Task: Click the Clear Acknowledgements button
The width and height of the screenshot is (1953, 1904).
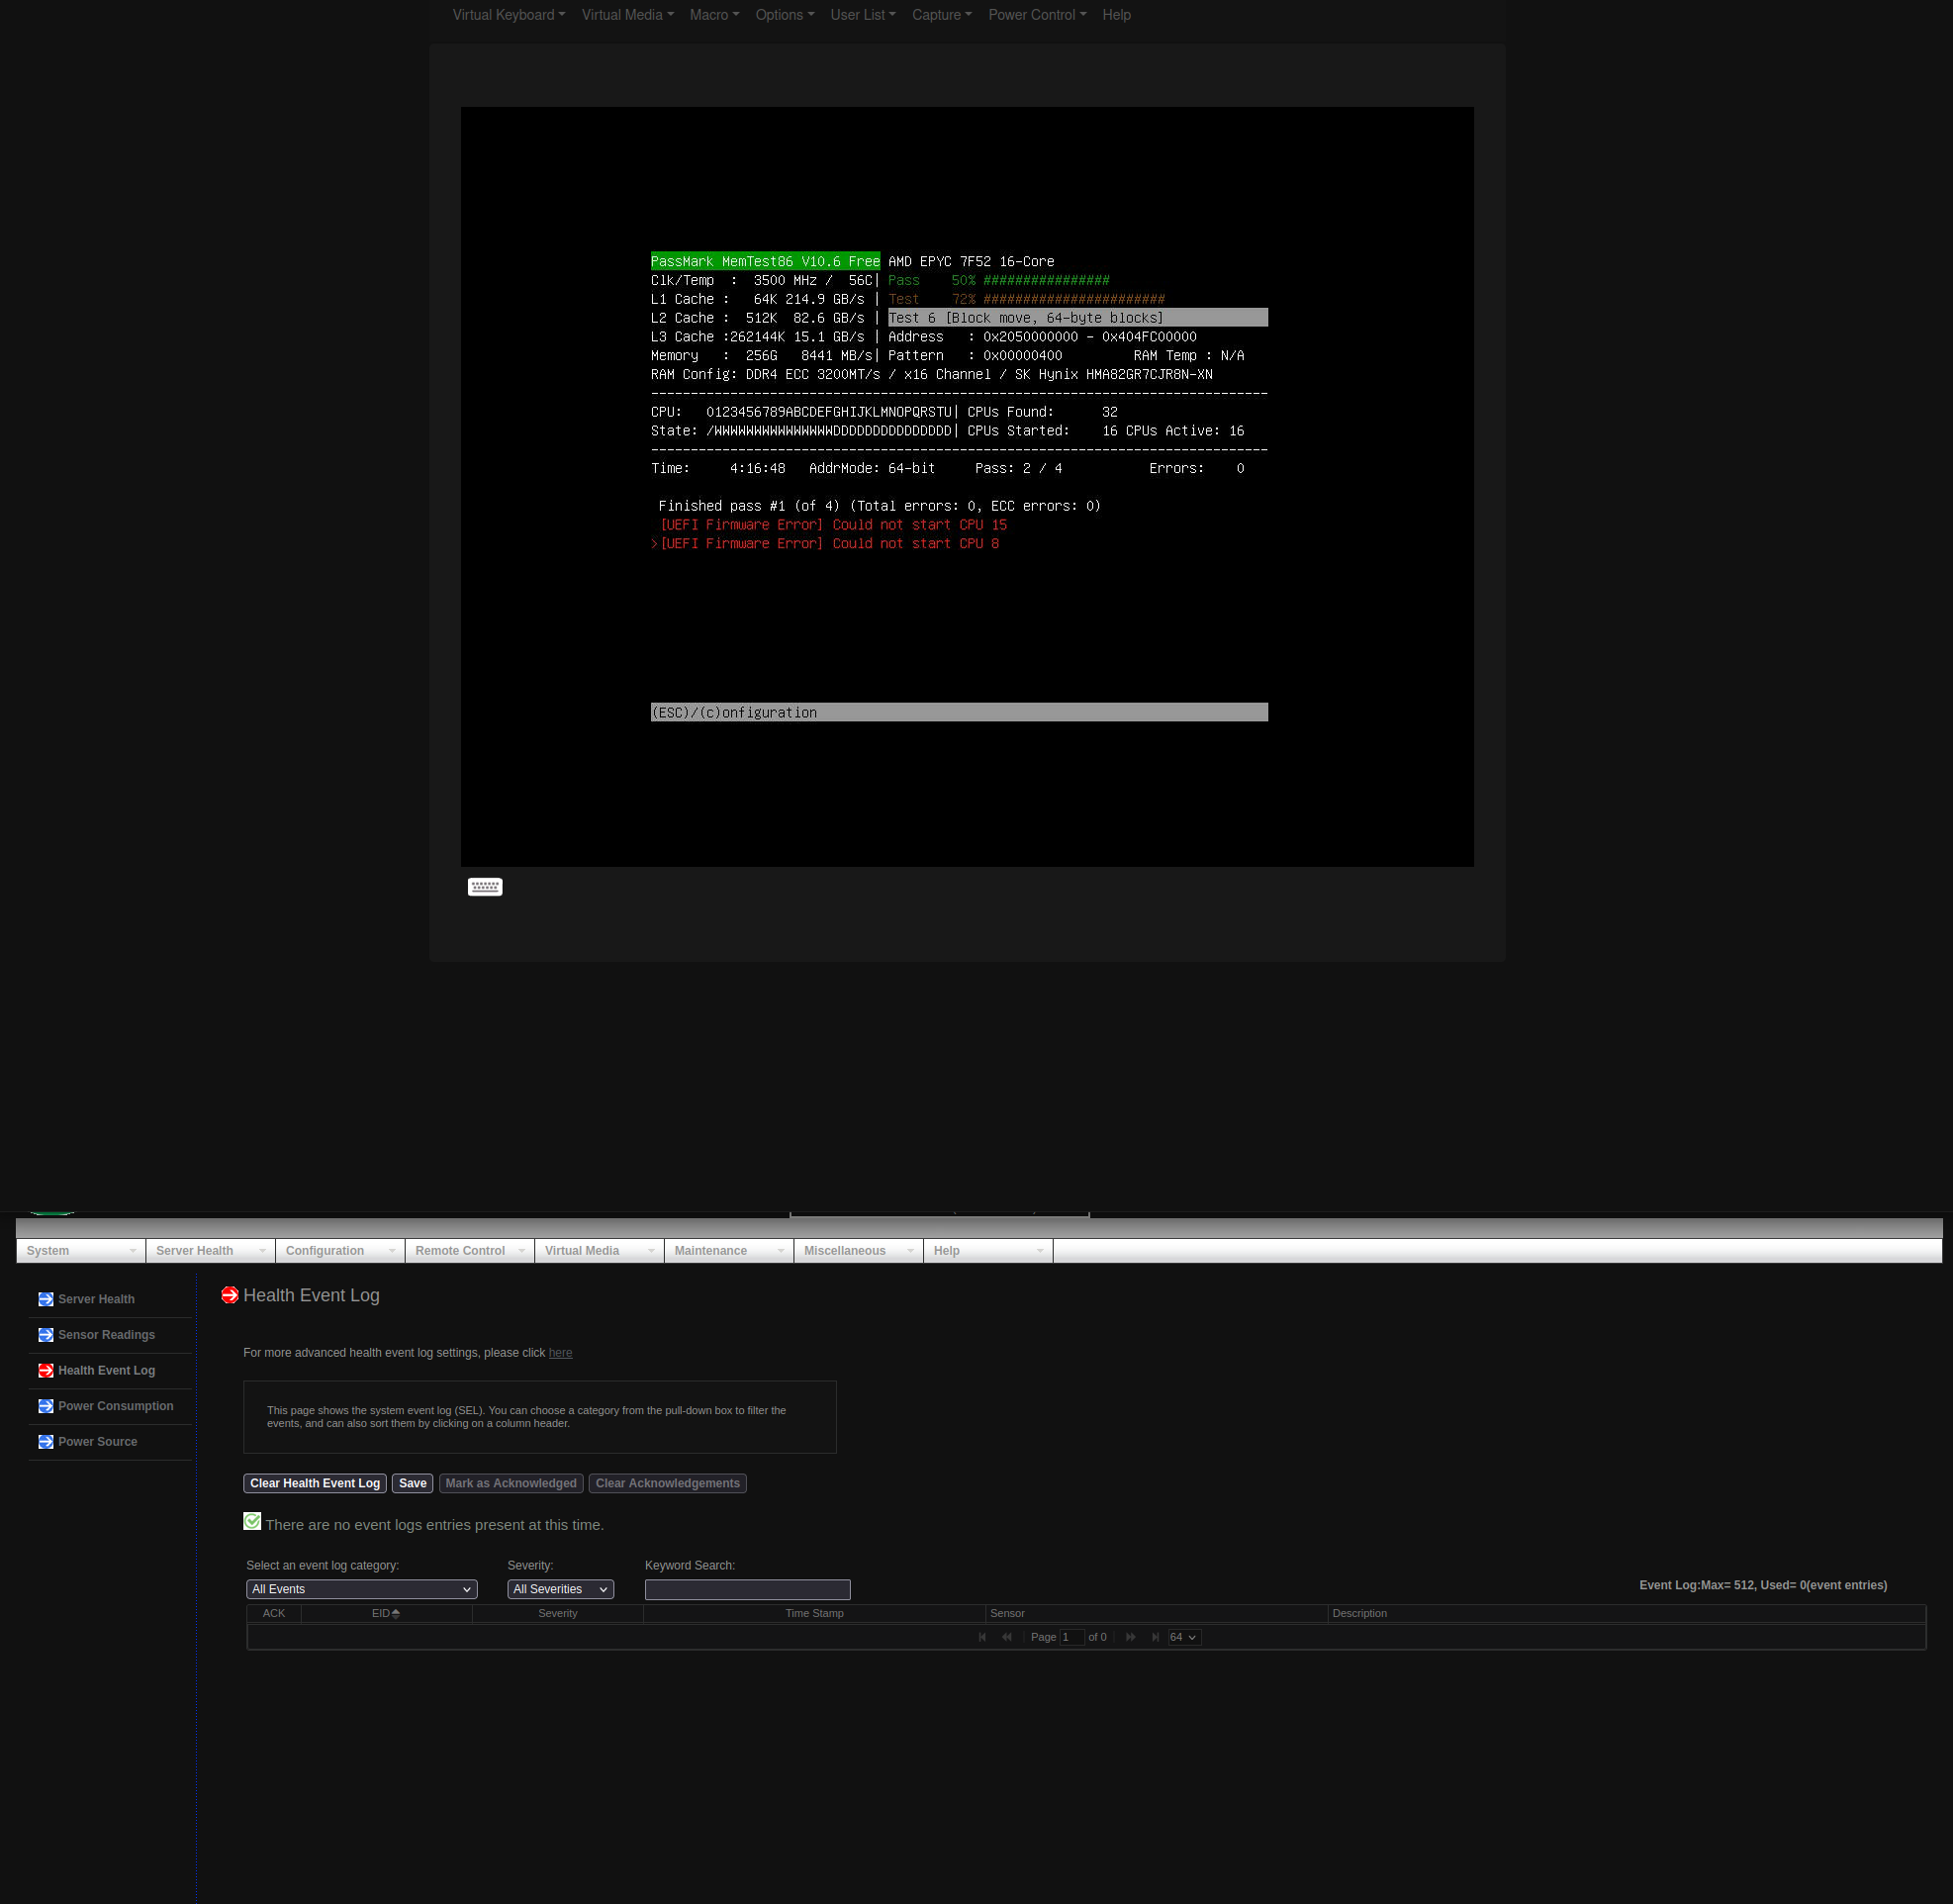Action: tap(668, 1484)
